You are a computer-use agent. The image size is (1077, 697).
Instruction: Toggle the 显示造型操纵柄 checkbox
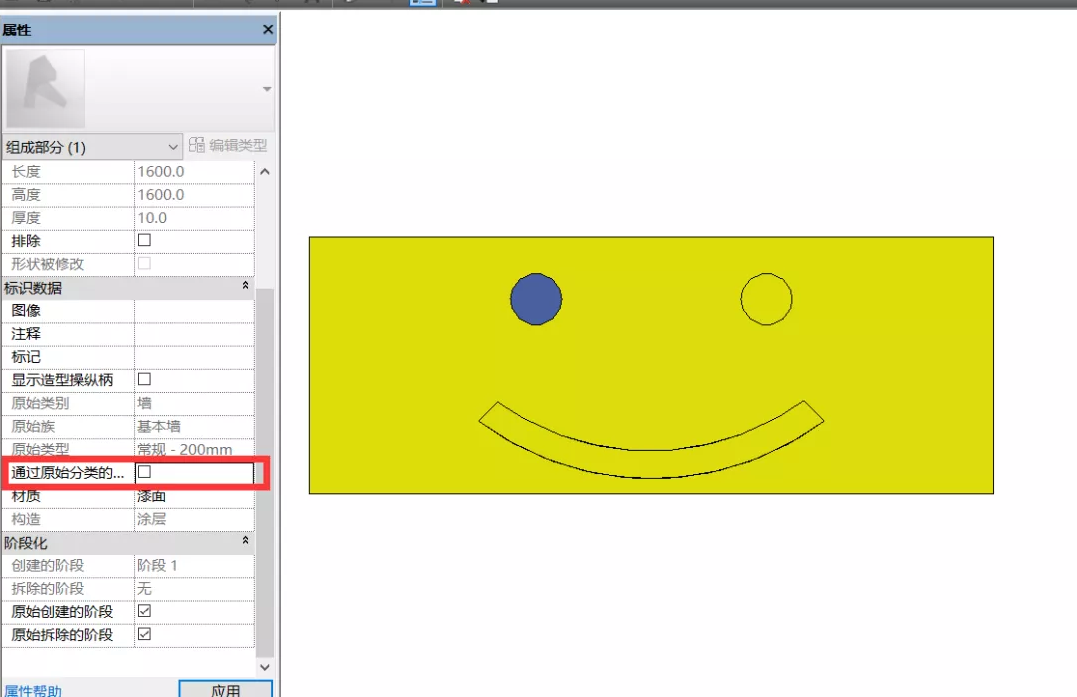point(143,379)
